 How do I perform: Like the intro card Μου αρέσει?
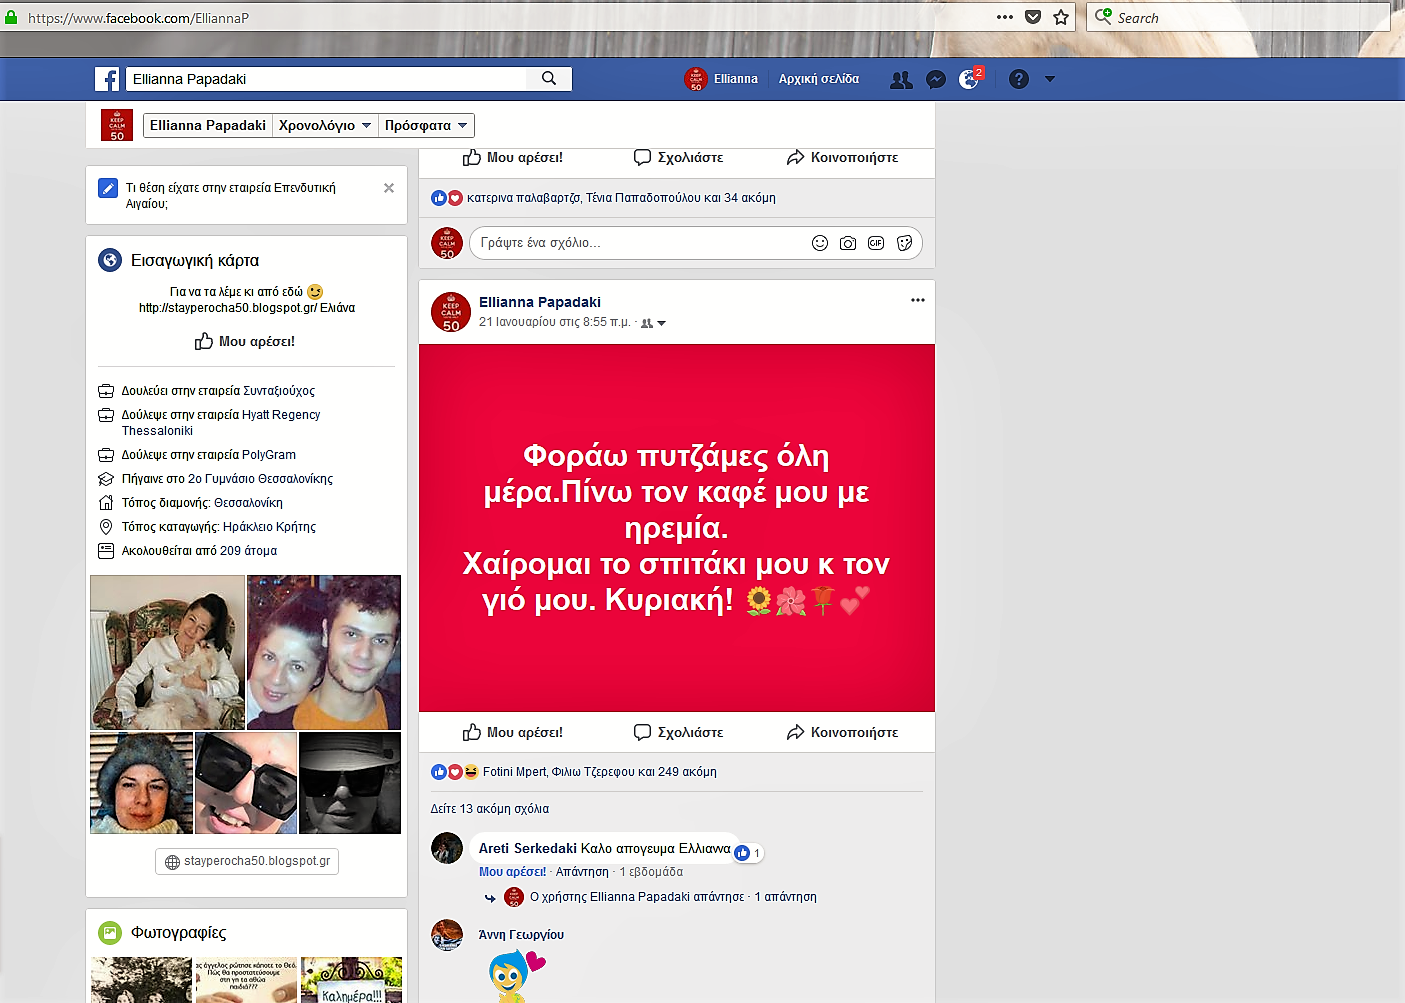point(245,341)
